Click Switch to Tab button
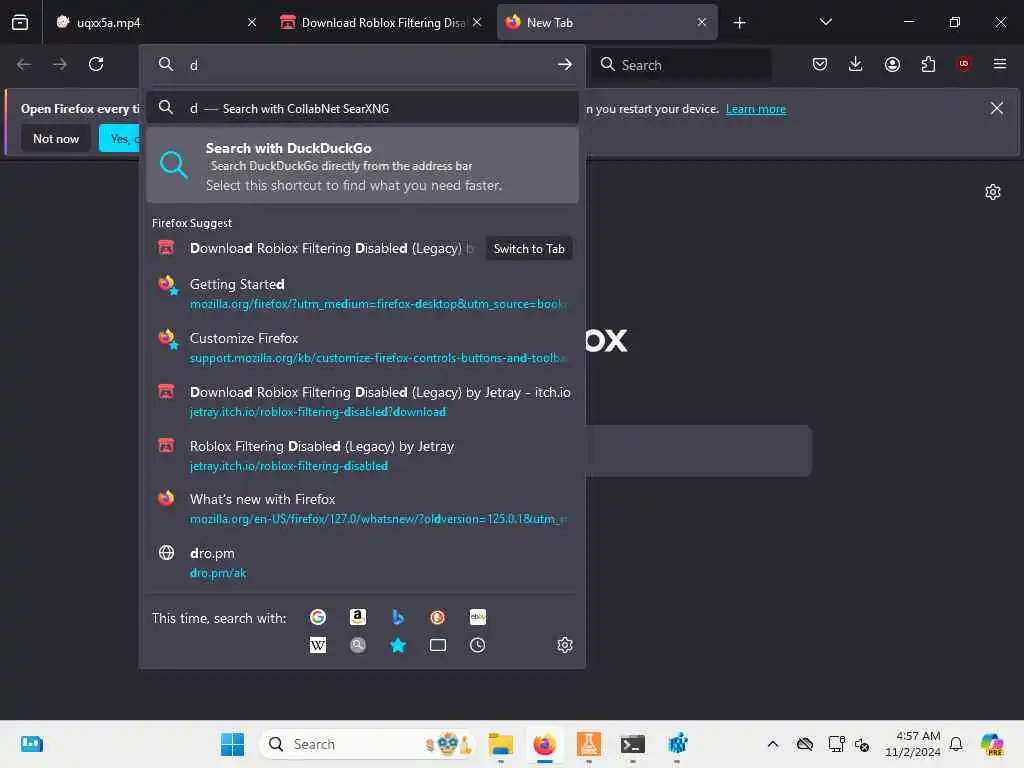The width and height of the screenshot is (1024, 768). point(529,249)
